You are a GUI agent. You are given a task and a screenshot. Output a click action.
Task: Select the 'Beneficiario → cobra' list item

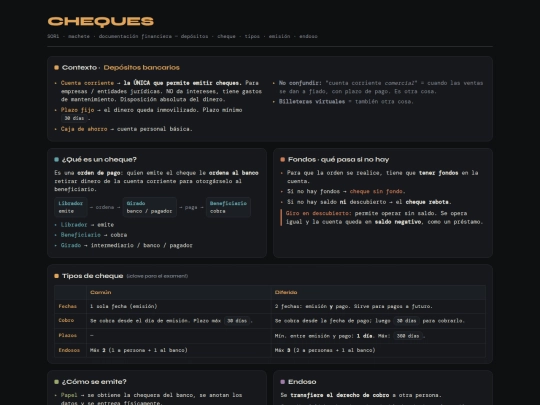(x=94, y=235)
